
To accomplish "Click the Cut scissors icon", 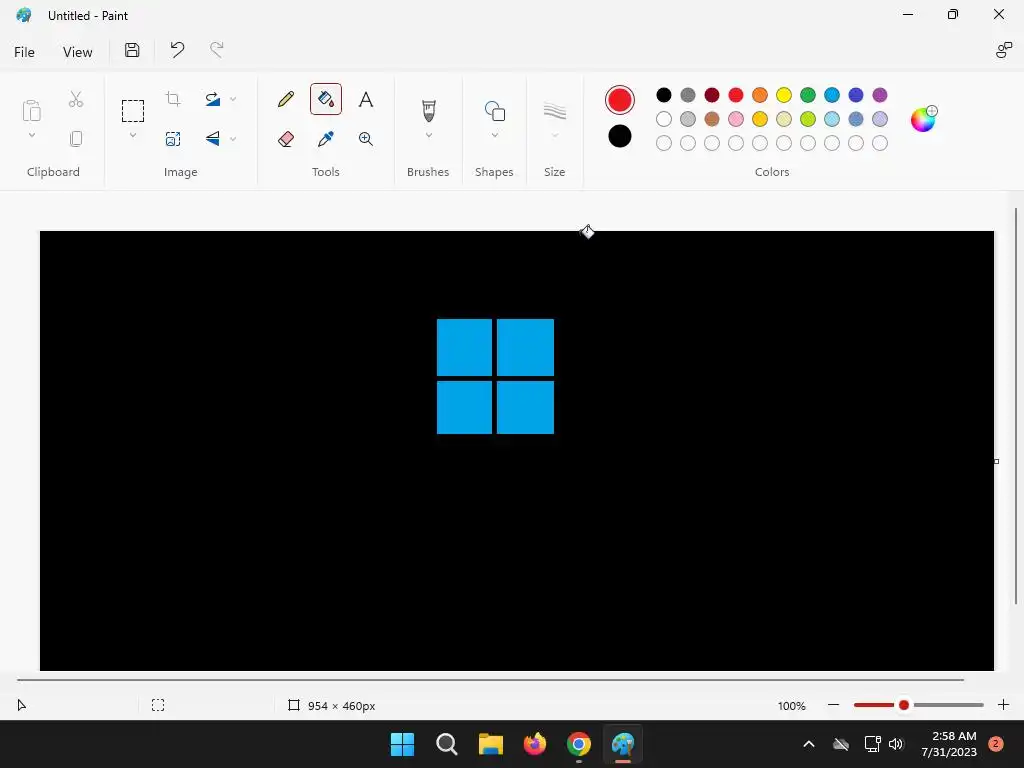I will pyautogui.click(x=76, y=99).
